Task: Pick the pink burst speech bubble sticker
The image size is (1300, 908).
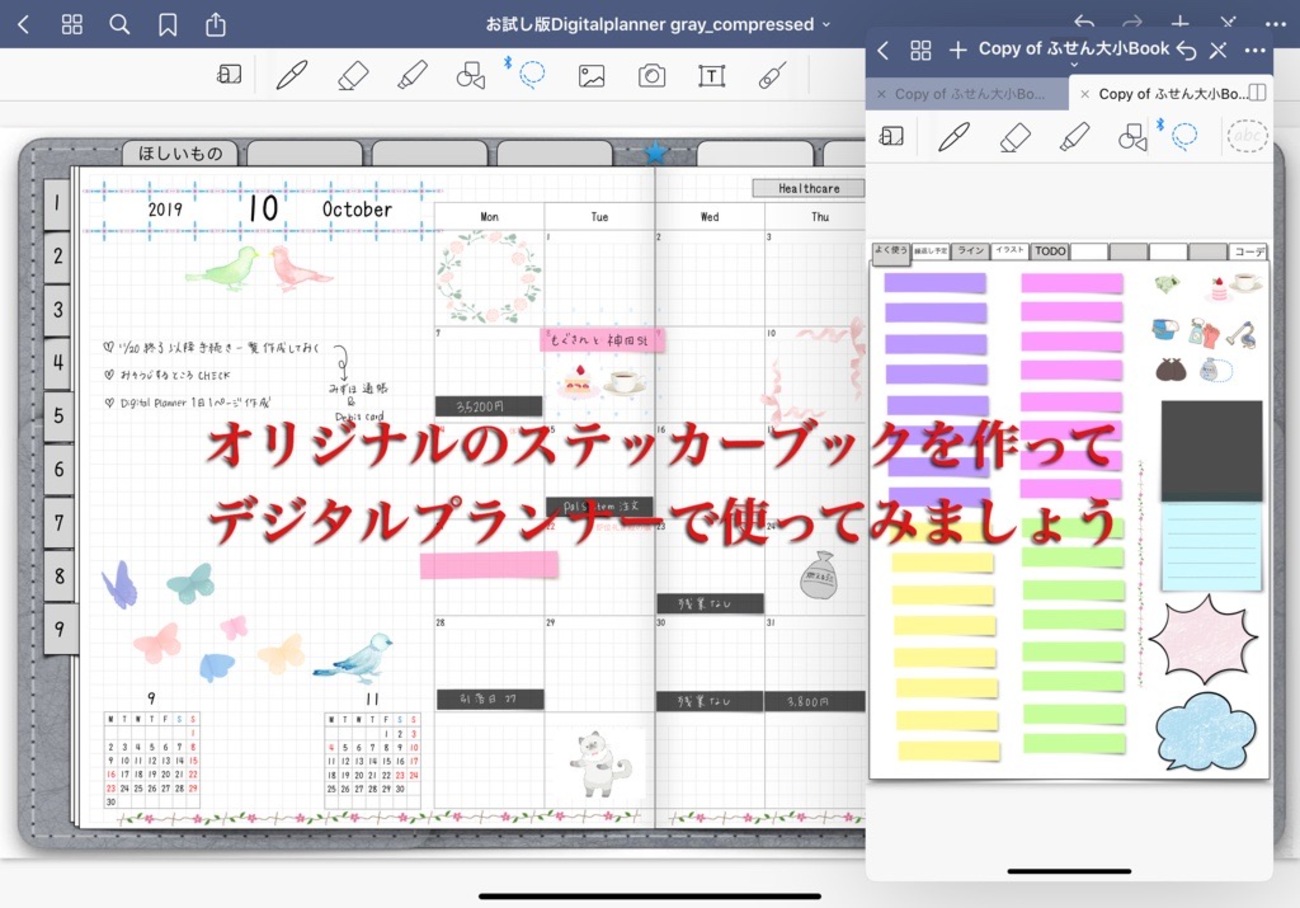Action: (1202, 639)
